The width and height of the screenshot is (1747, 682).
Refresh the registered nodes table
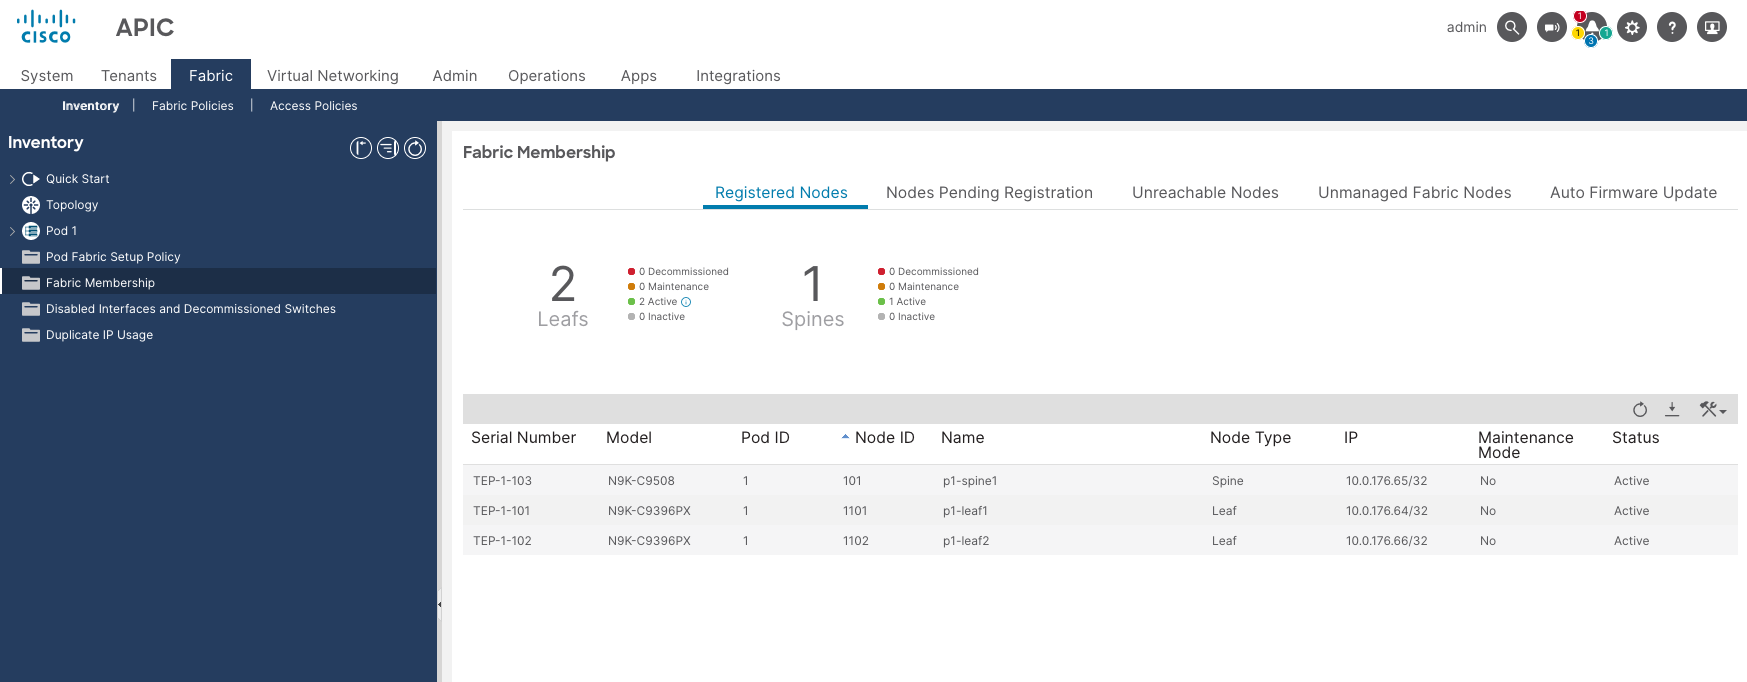click(x=1640, y=409)
